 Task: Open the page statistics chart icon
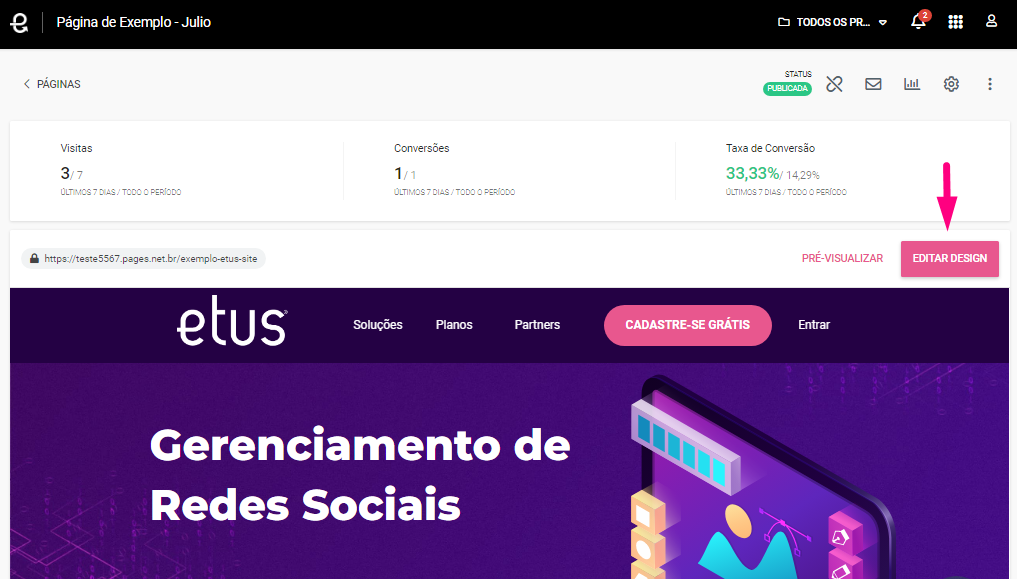tap(912, 84)
